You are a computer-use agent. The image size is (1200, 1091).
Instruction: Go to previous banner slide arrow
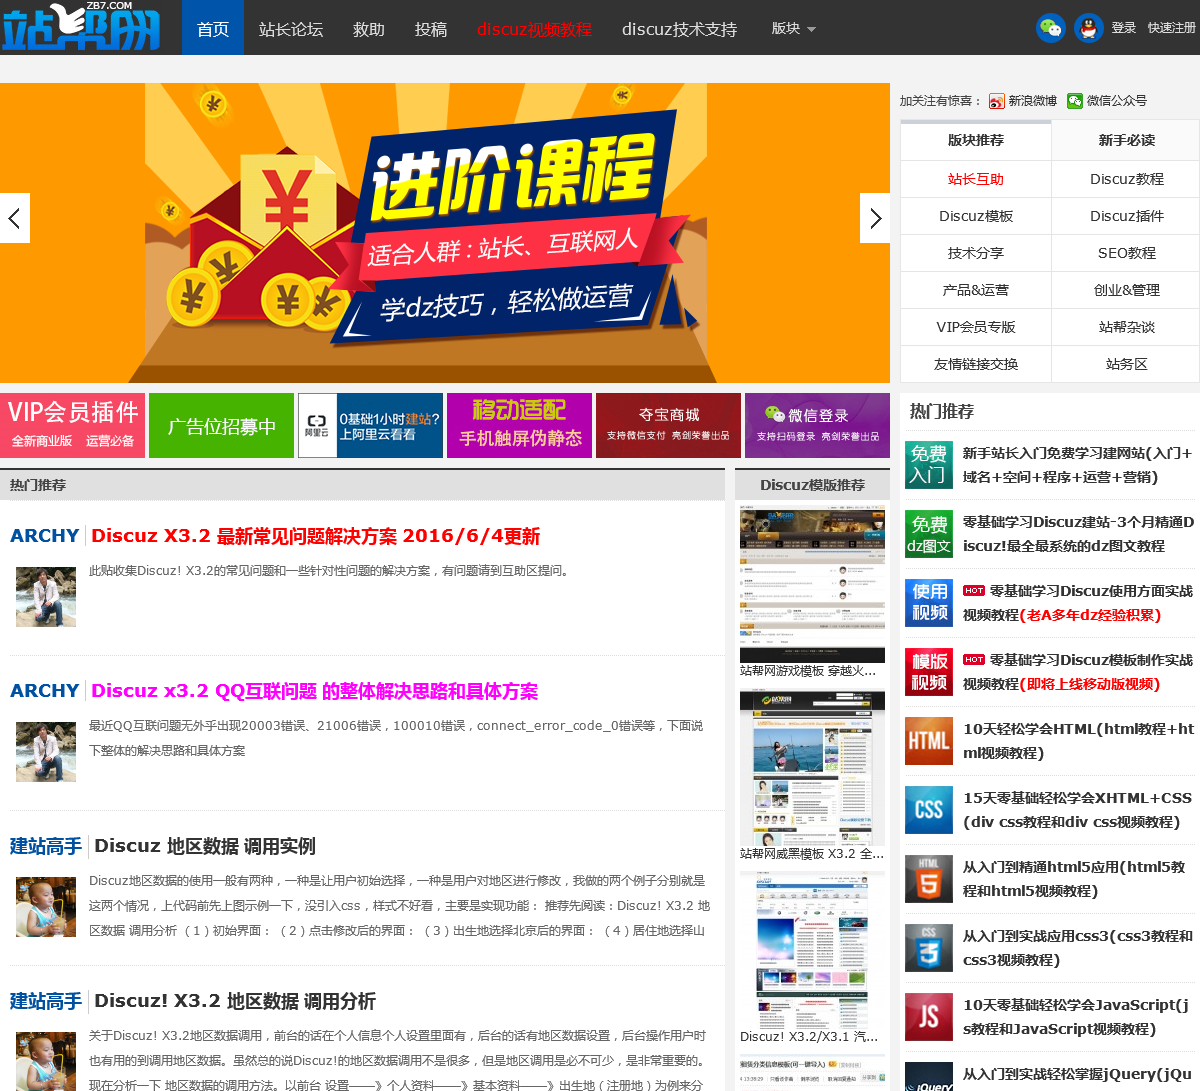tap(15, 218)
